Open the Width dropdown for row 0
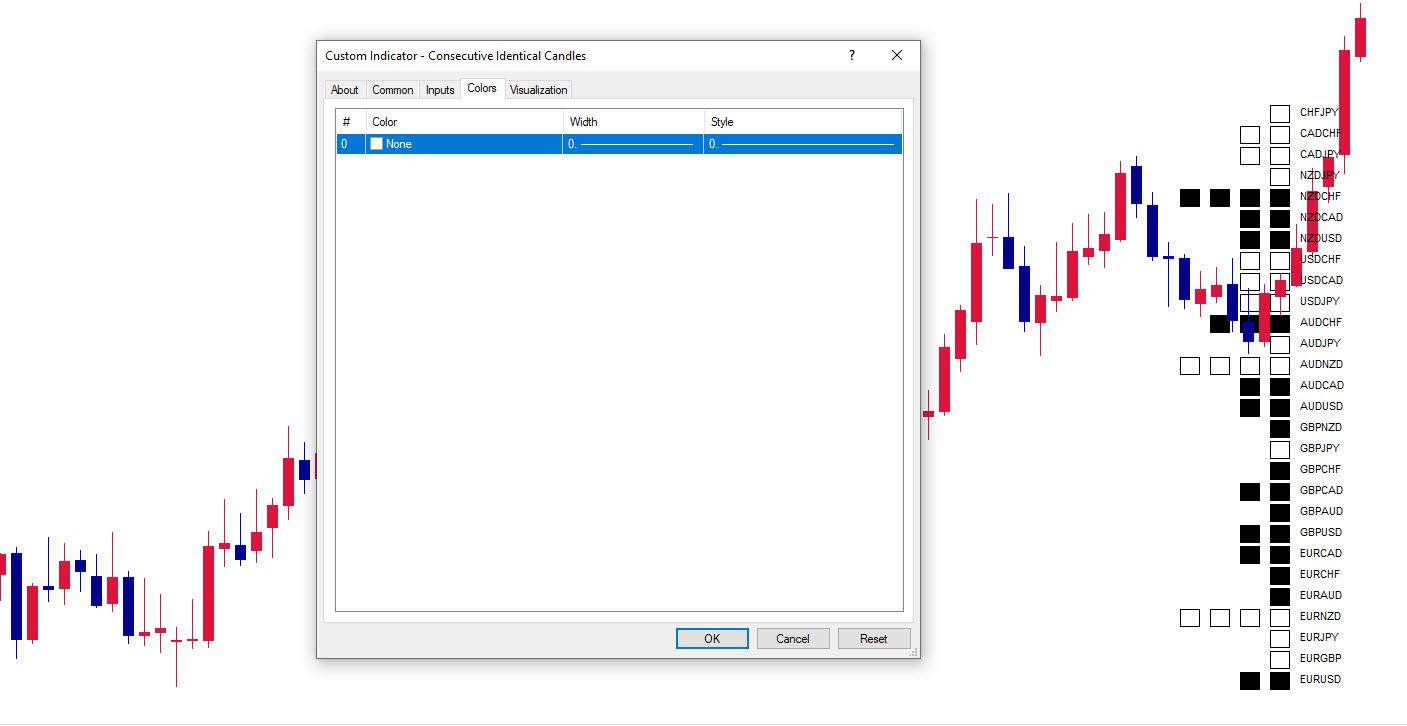This screenshot has height=726, width=1407. click(x=633, y=144)
